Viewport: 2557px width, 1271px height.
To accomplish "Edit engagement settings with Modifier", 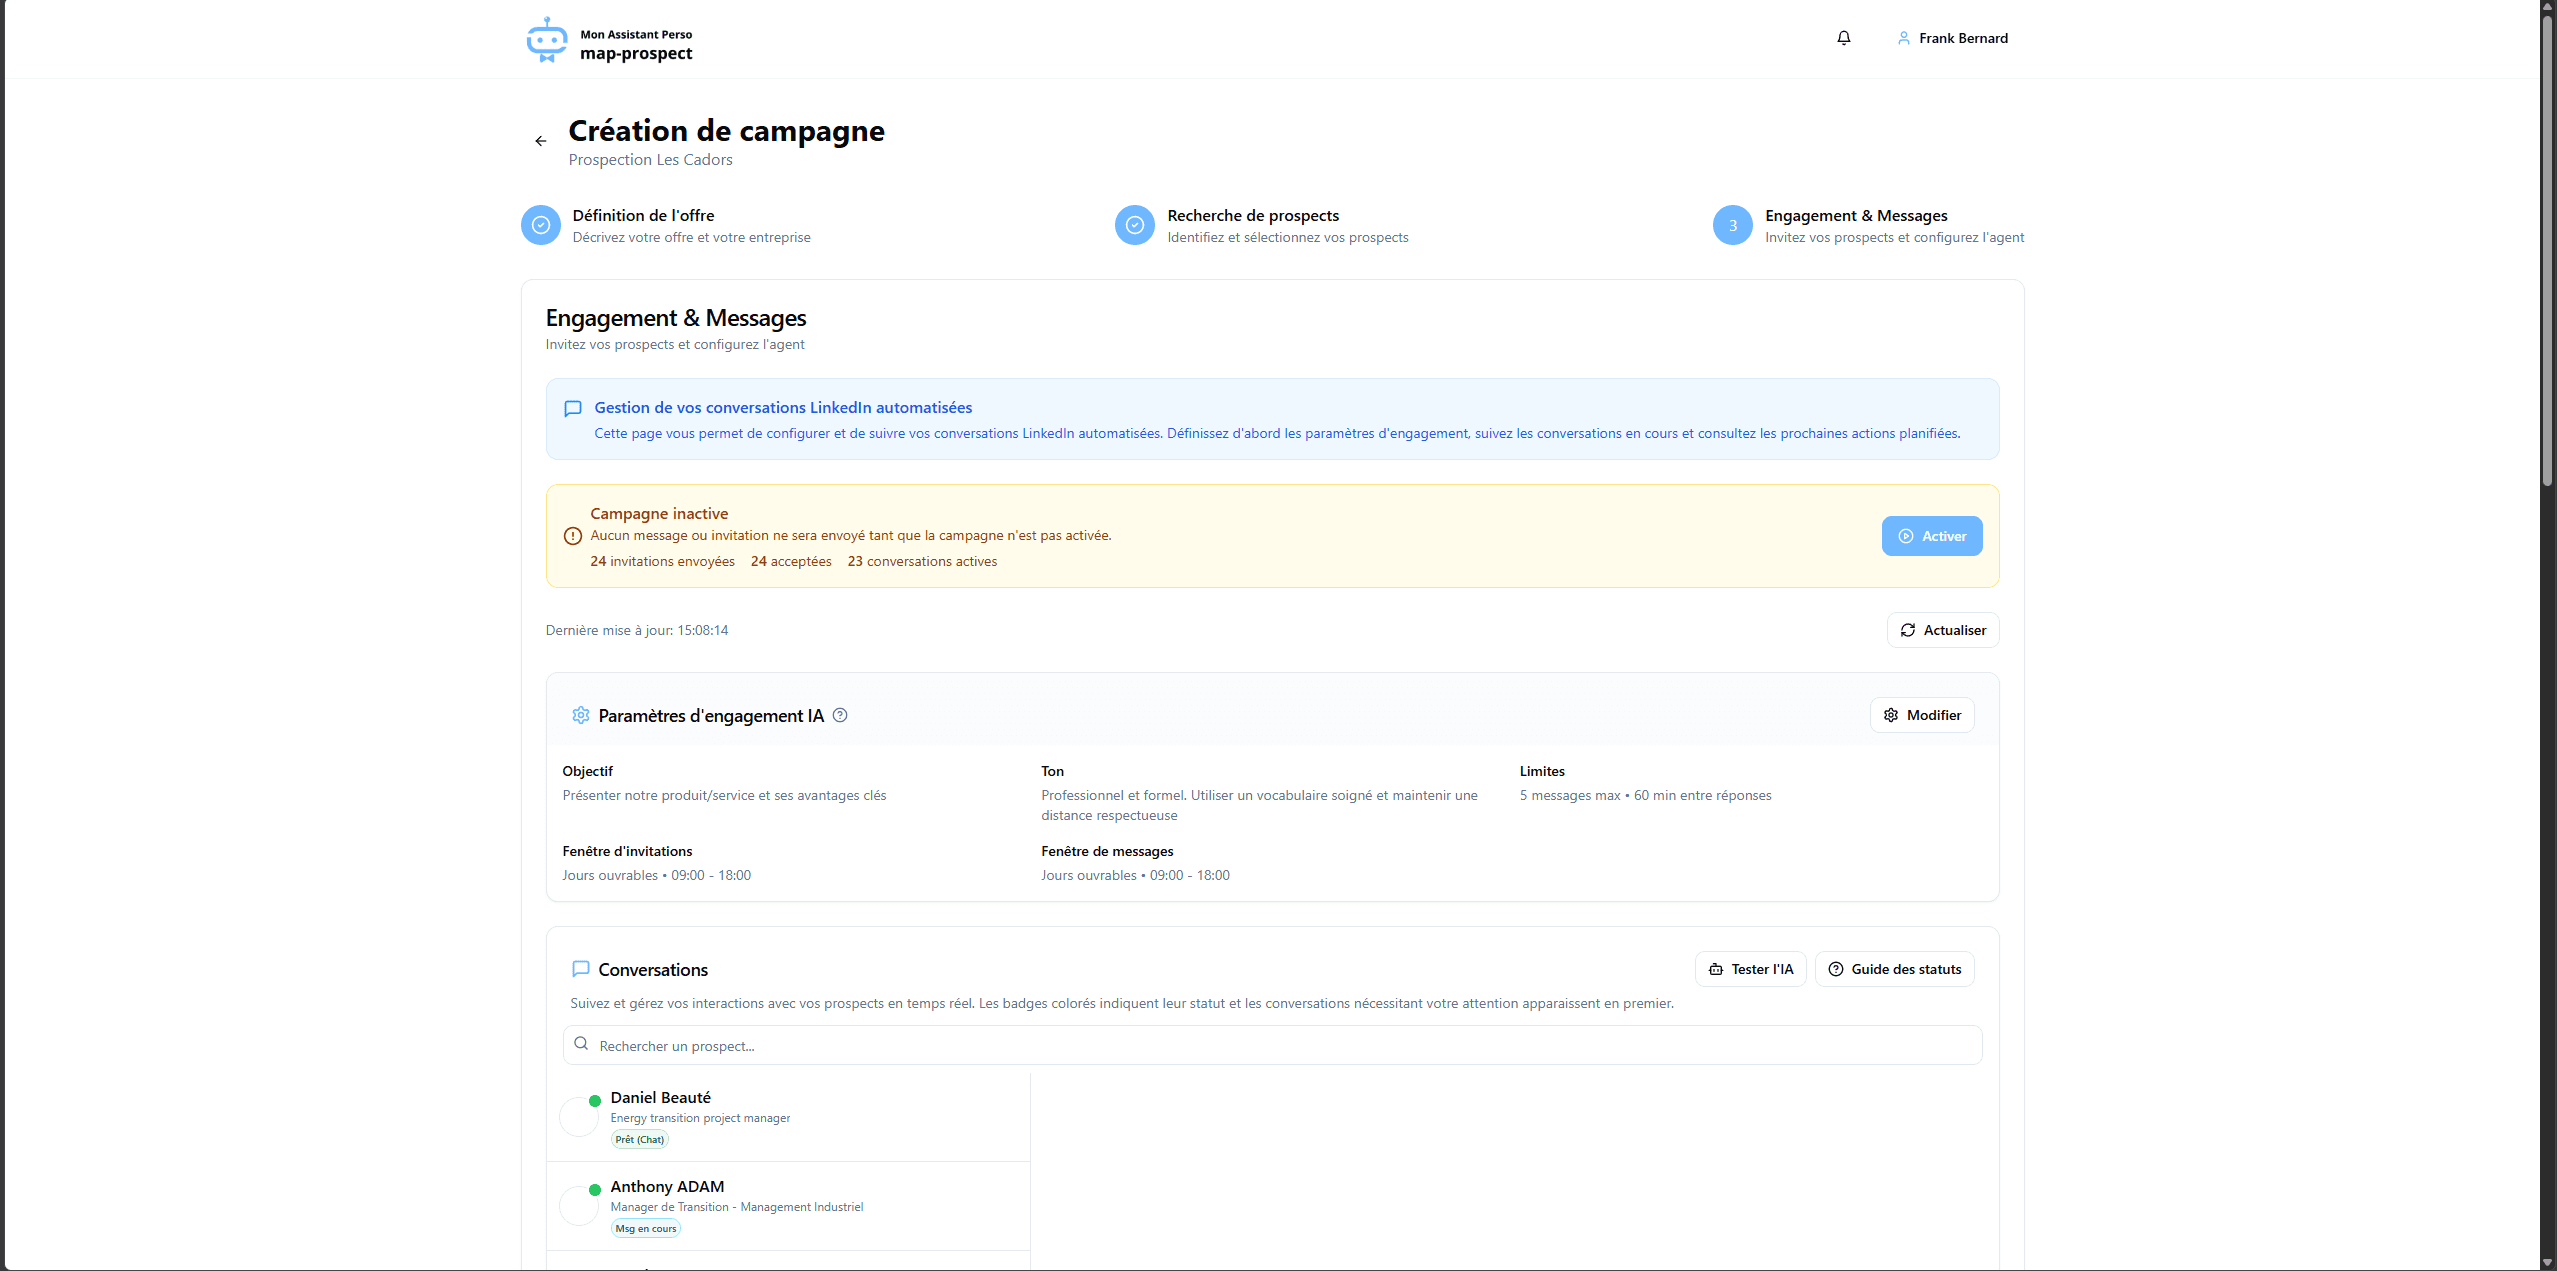I will tap(1922, 715).
